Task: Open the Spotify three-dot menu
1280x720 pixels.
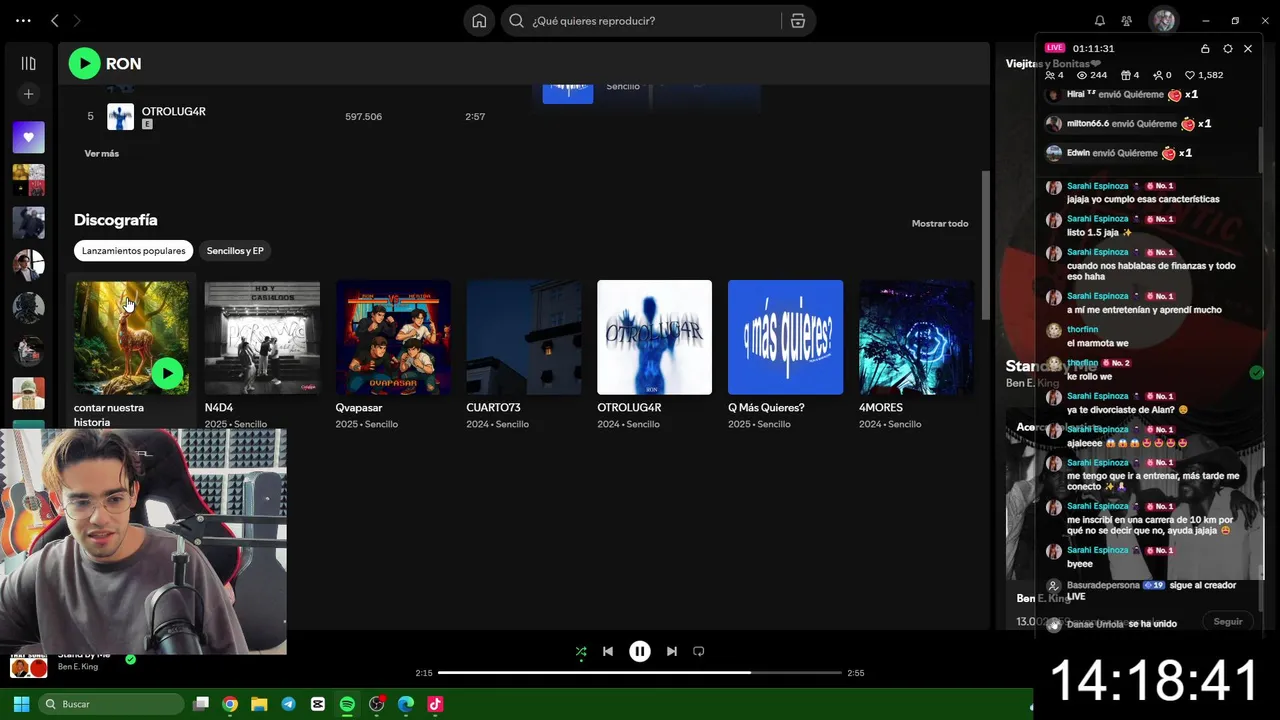Action: point(23,20)
